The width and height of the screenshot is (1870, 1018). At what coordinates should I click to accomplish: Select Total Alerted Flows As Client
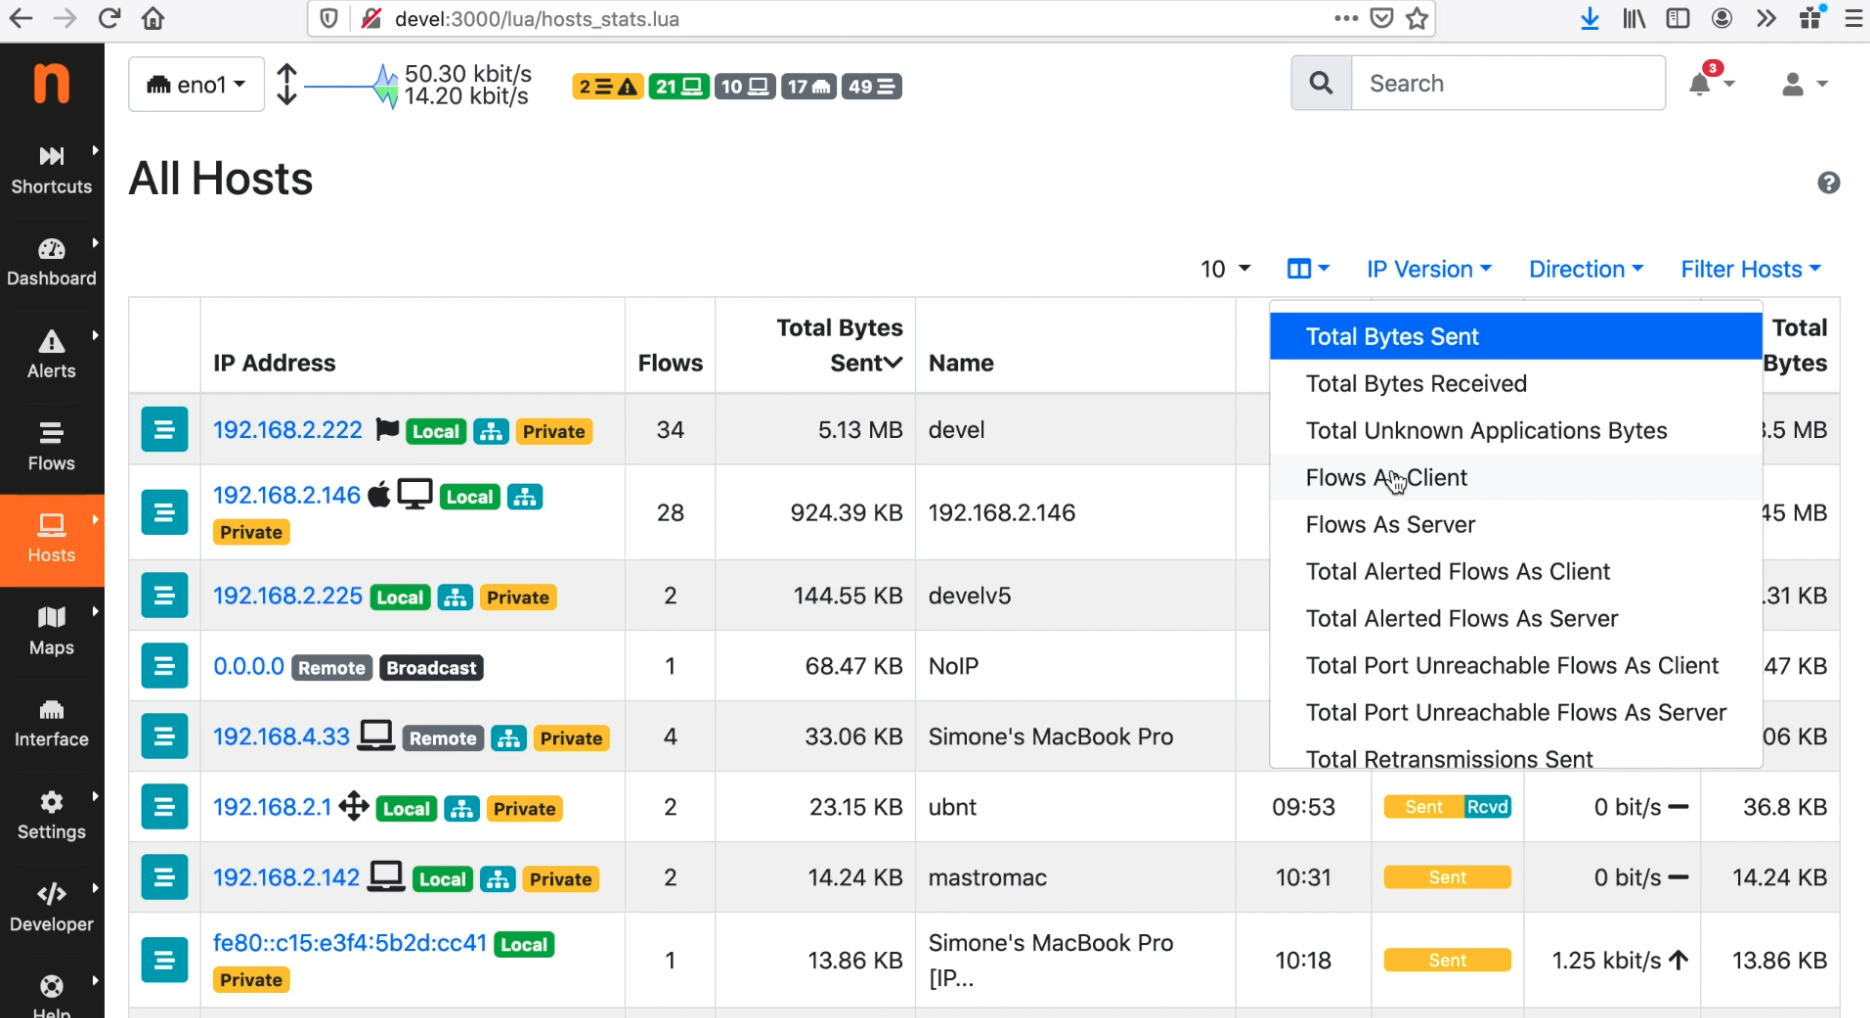[x=1516, y=571]
